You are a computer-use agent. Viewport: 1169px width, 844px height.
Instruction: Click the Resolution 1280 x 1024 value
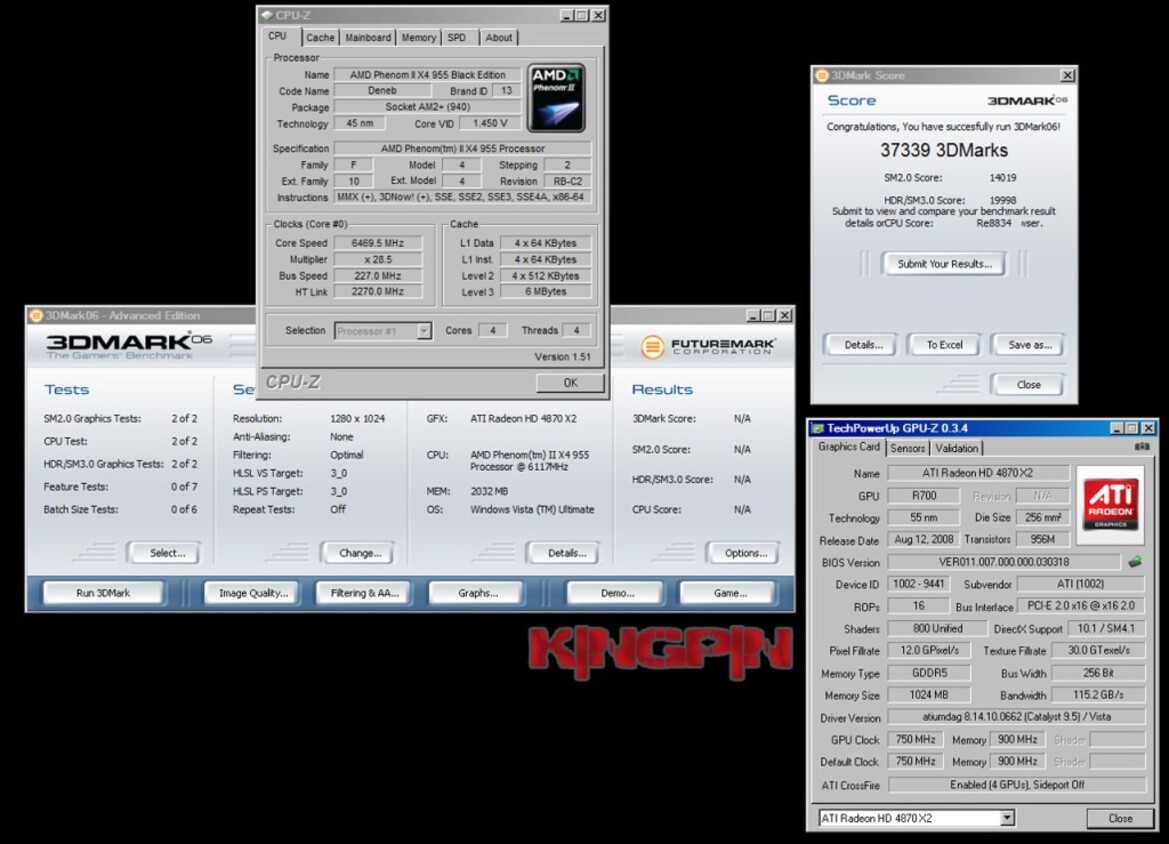pyautogui.click(x=357, y=419)
